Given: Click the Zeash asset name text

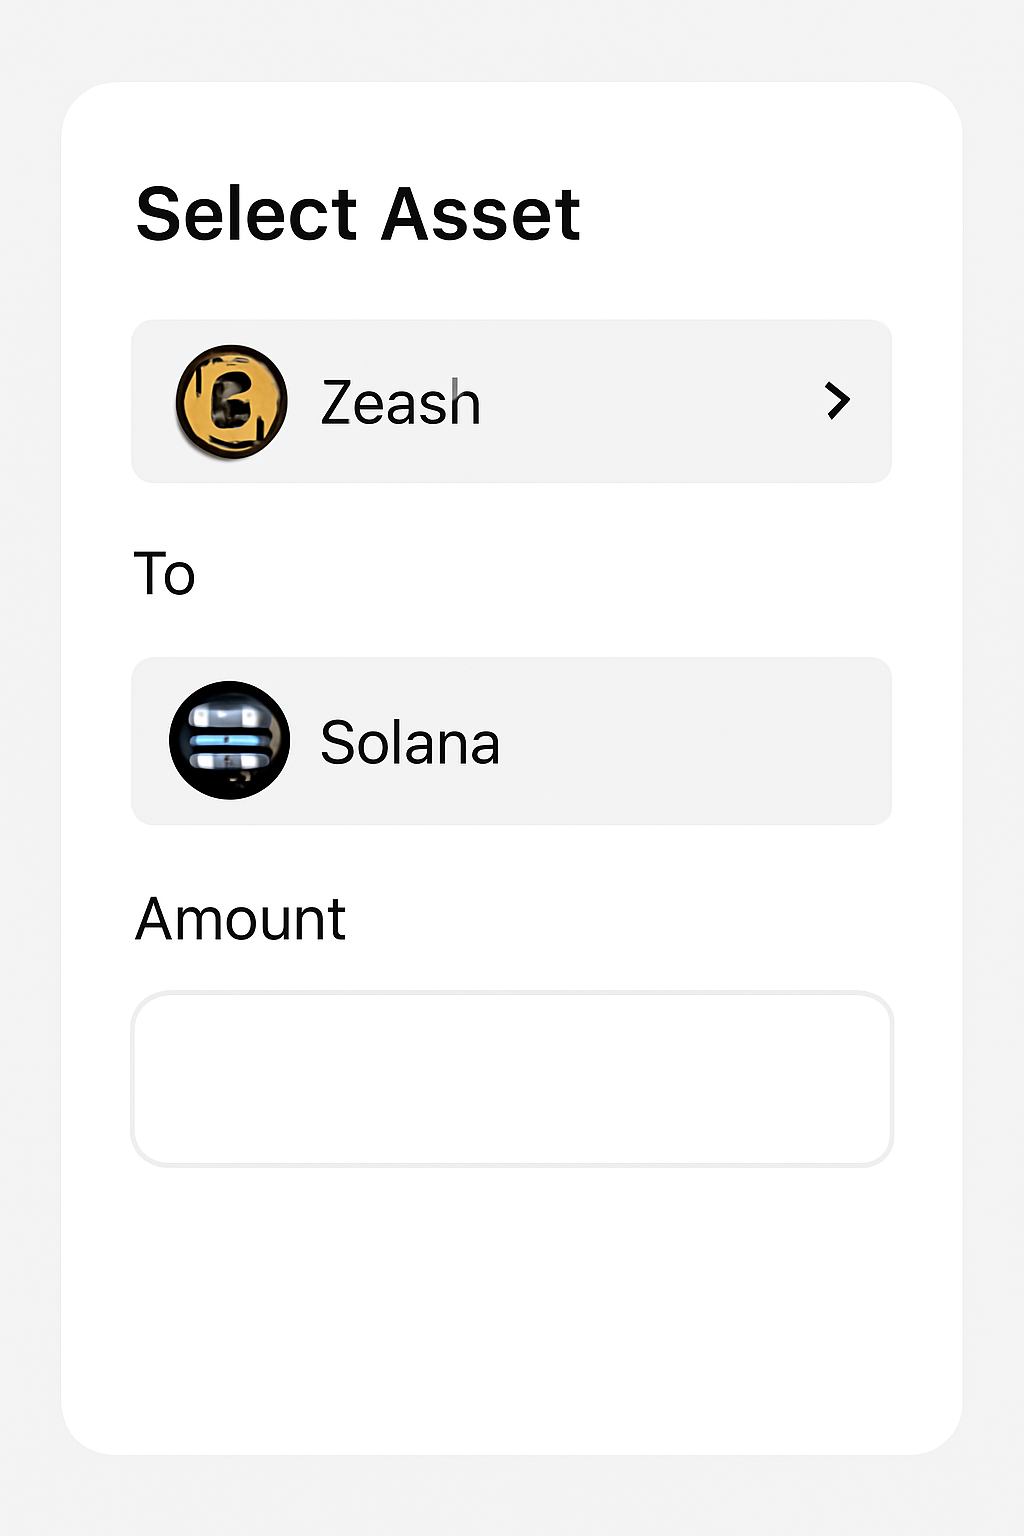Looking at the screenshot, I should [x=400, y=403].
